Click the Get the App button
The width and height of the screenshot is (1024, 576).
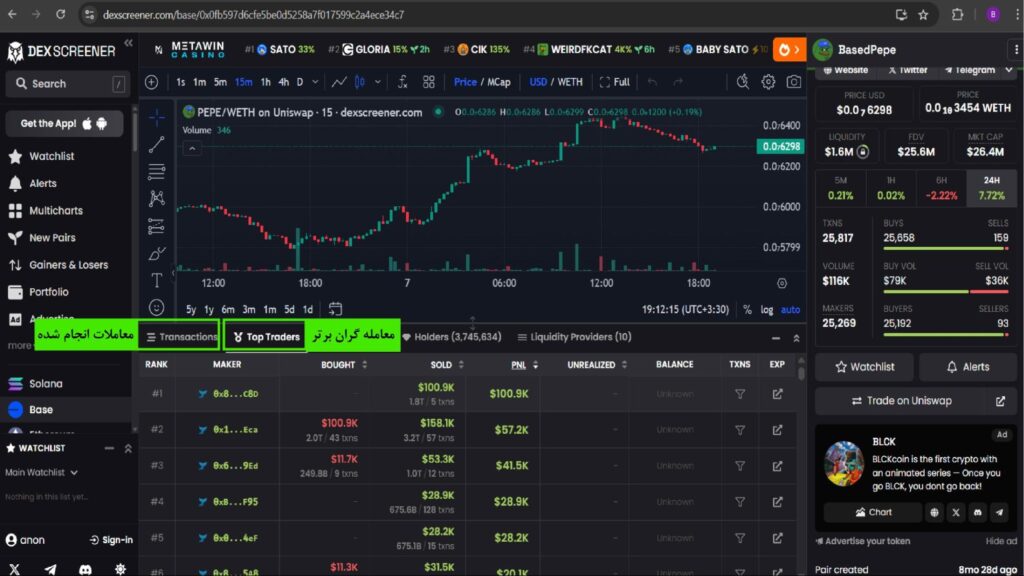tap(64, 123)
